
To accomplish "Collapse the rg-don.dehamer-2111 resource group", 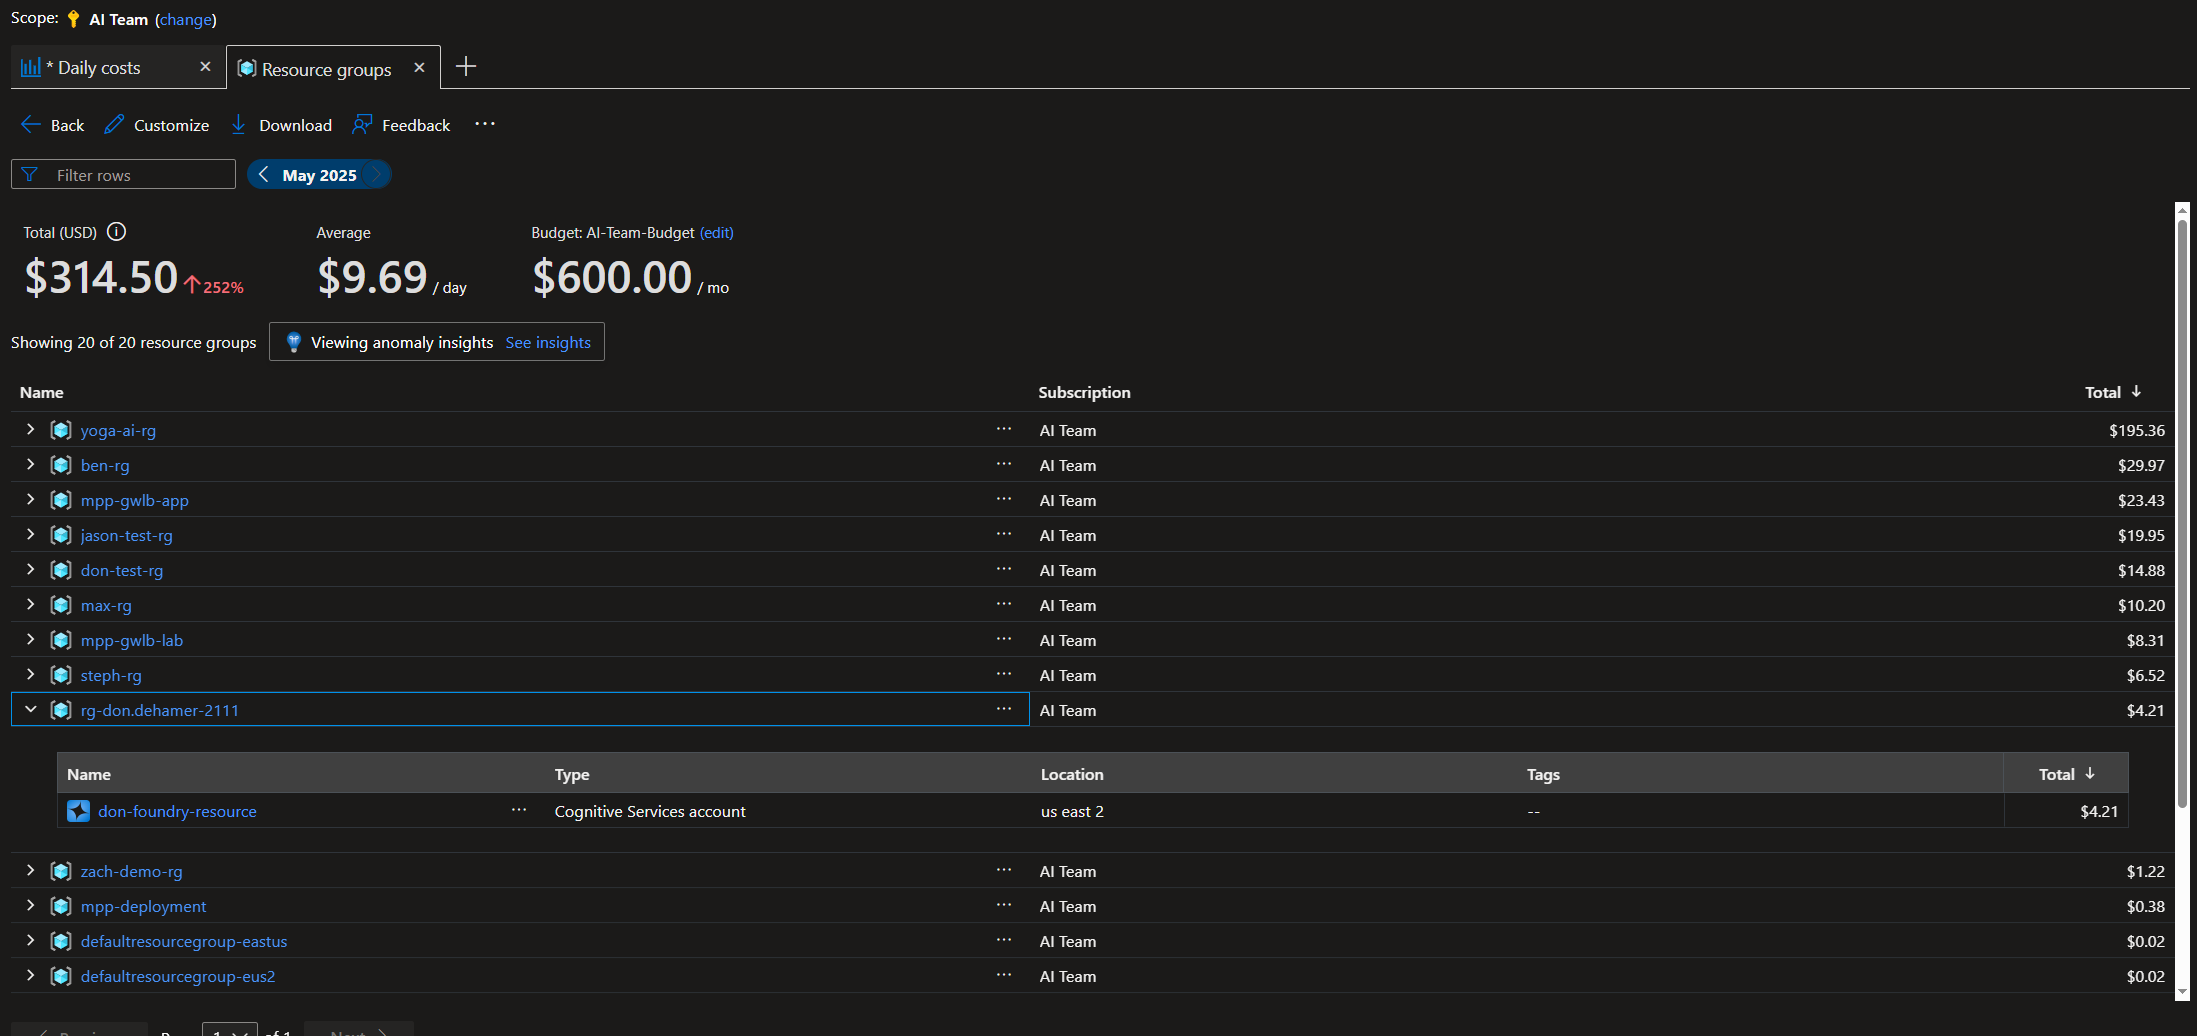I will (31, 710).
